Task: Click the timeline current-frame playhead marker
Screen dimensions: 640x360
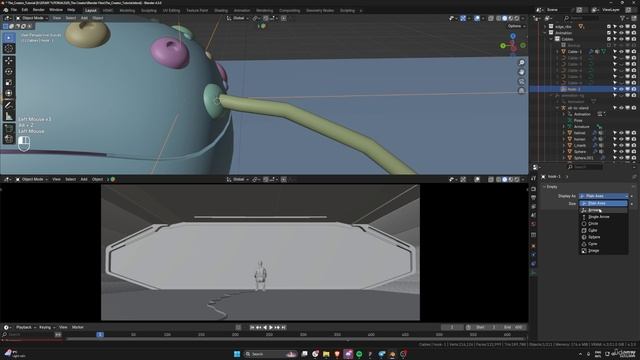Action: (x=100, y=335)
